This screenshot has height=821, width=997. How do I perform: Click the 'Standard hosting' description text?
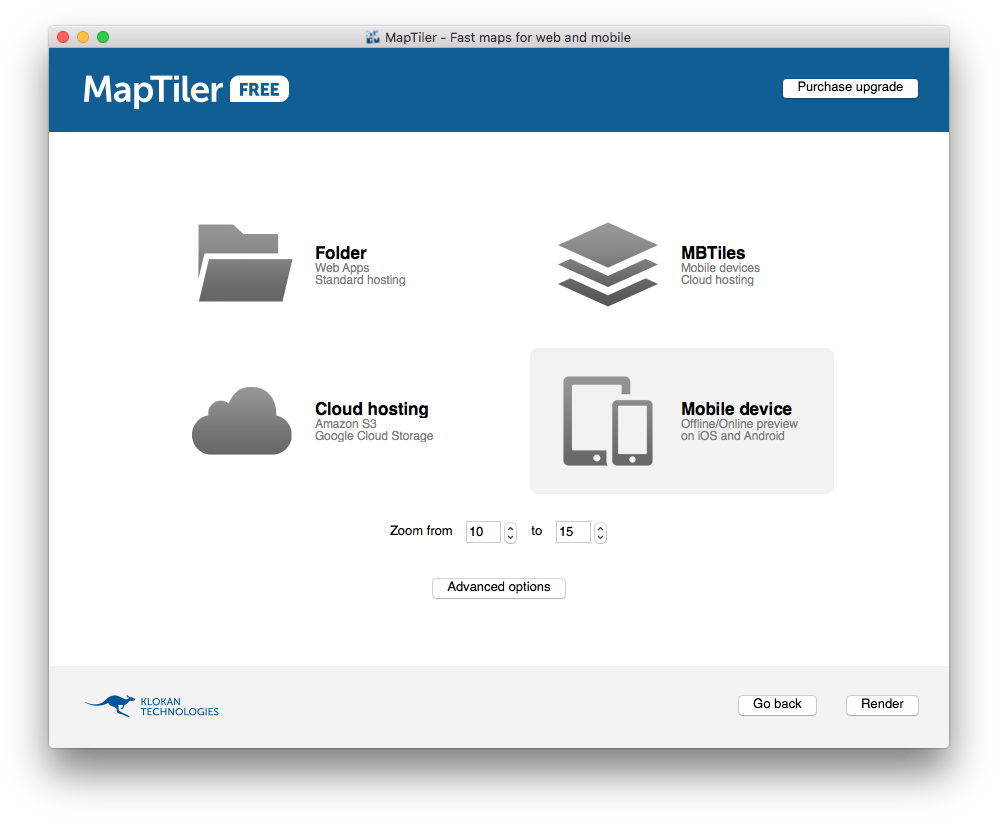(x=360, y=280)
